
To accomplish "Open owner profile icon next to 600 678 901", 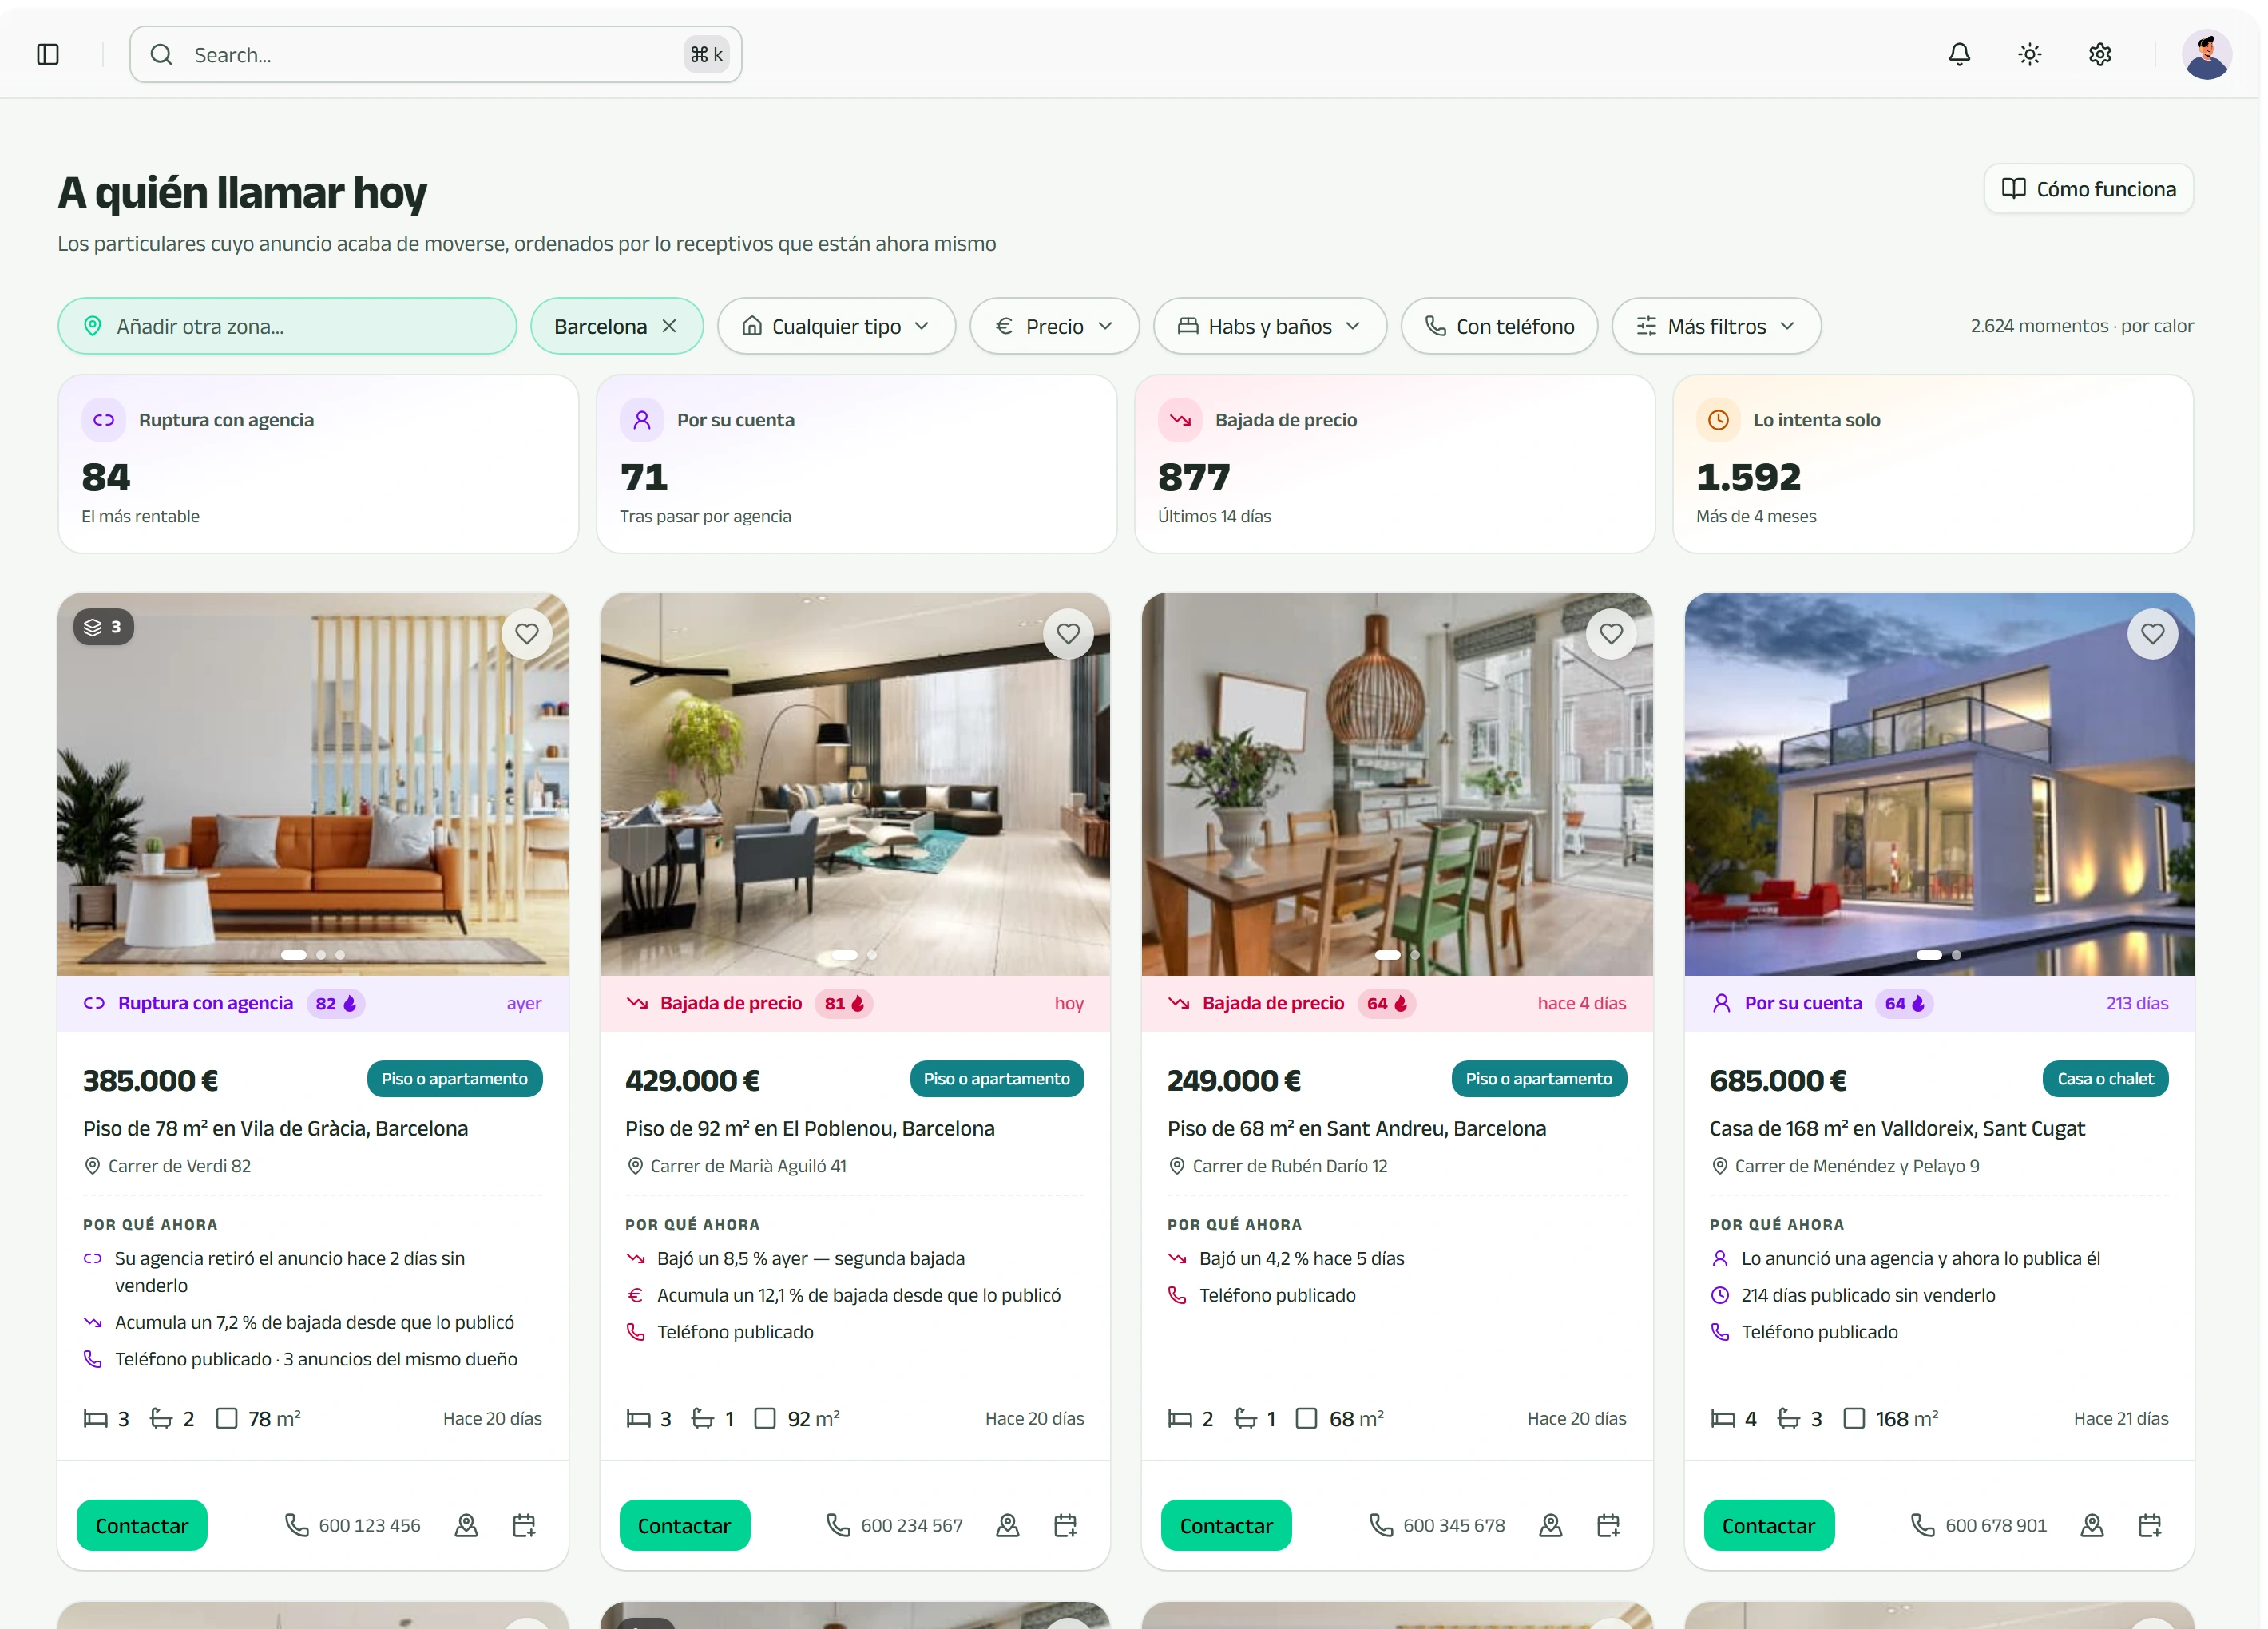I will coord(2092,1525).
